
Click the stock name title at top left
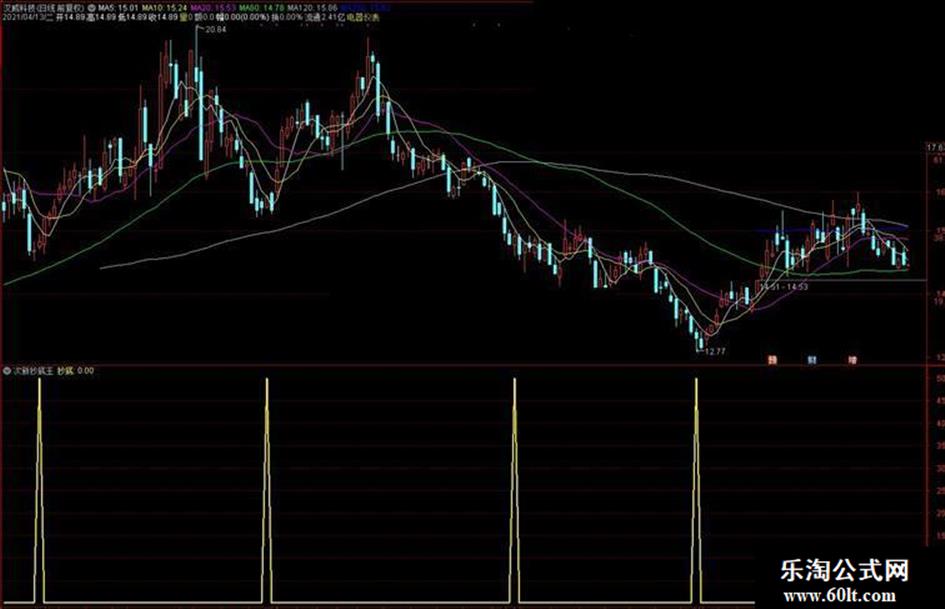(44, 8)
